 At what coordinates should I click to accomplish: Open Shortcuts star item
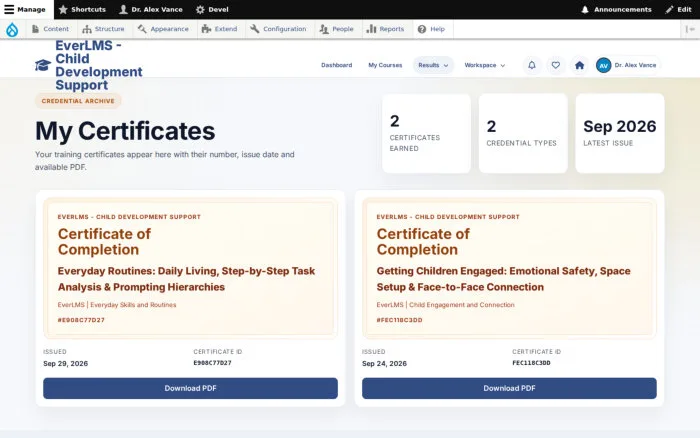[x=82, y=9]
